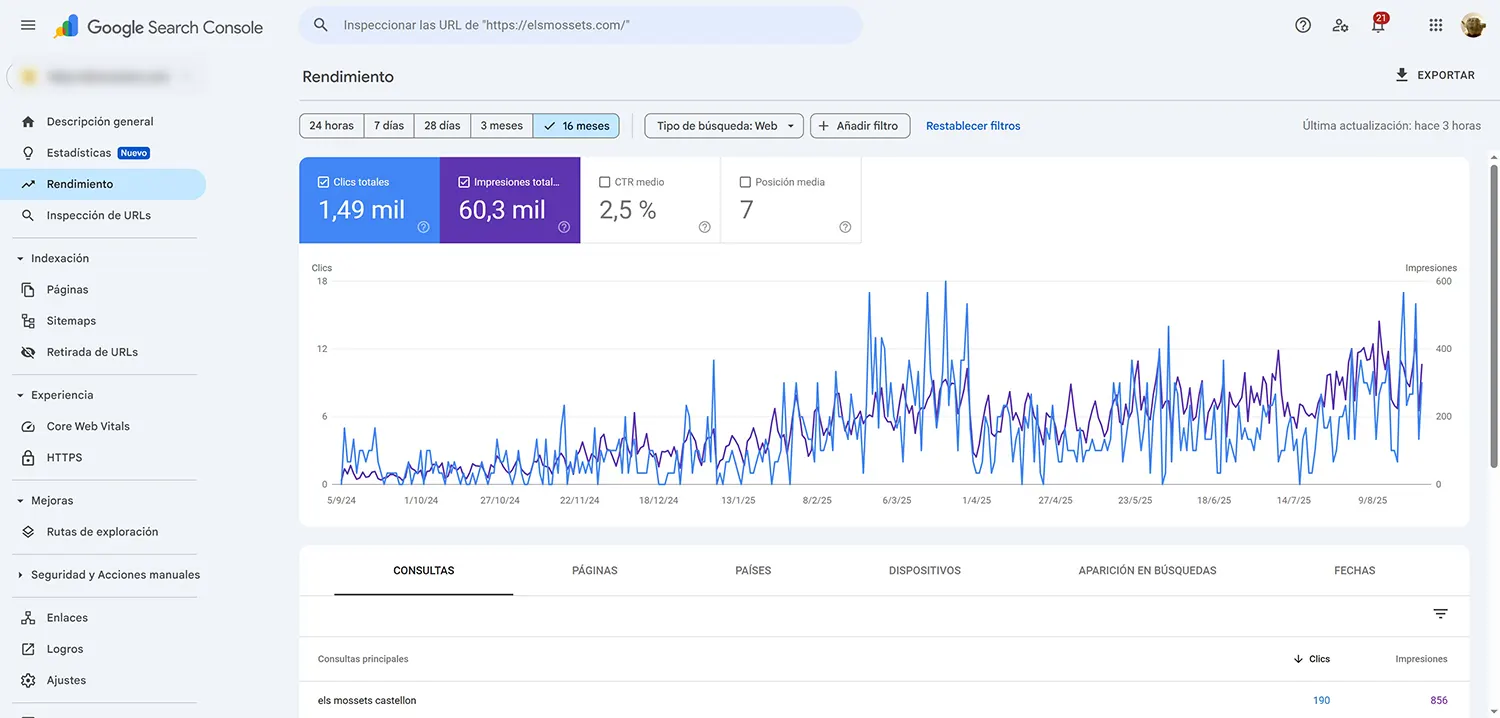The height and width of the screenshot is (718, 1500).
Task: Select the Logros trophy icon in sidebar
Action: pyautogui.click(x=29, y=648)
